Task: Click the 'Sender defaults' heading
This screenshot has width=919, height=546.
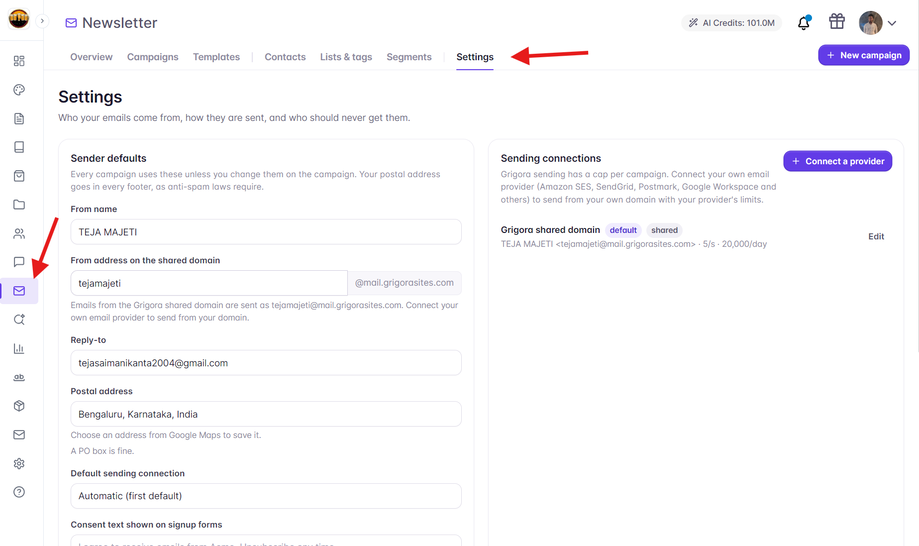Action: click(x=108, y=158)
